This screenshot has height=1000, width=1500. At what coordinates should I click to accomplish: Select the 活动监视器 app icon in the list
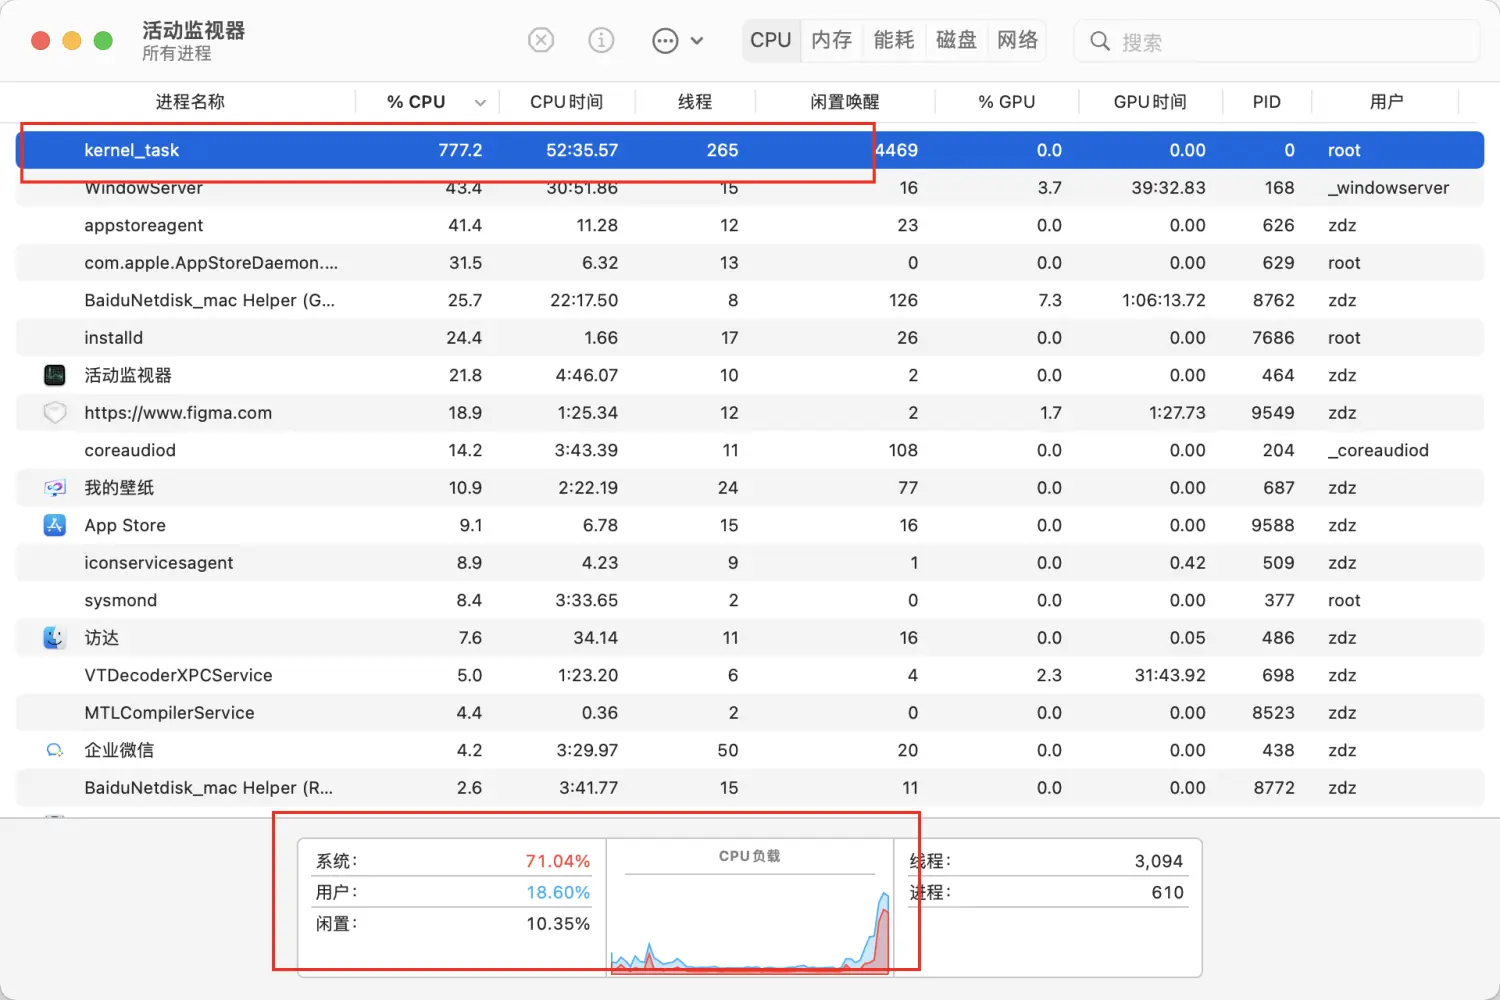pos(55,375)
